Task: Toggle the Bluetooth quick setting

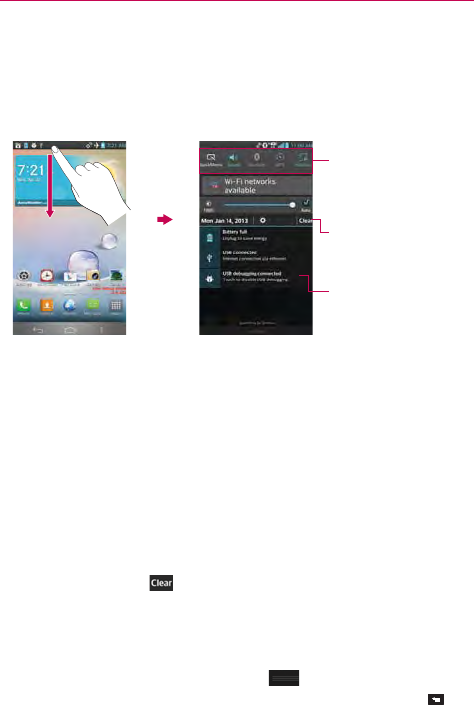Action: point(257,160)
